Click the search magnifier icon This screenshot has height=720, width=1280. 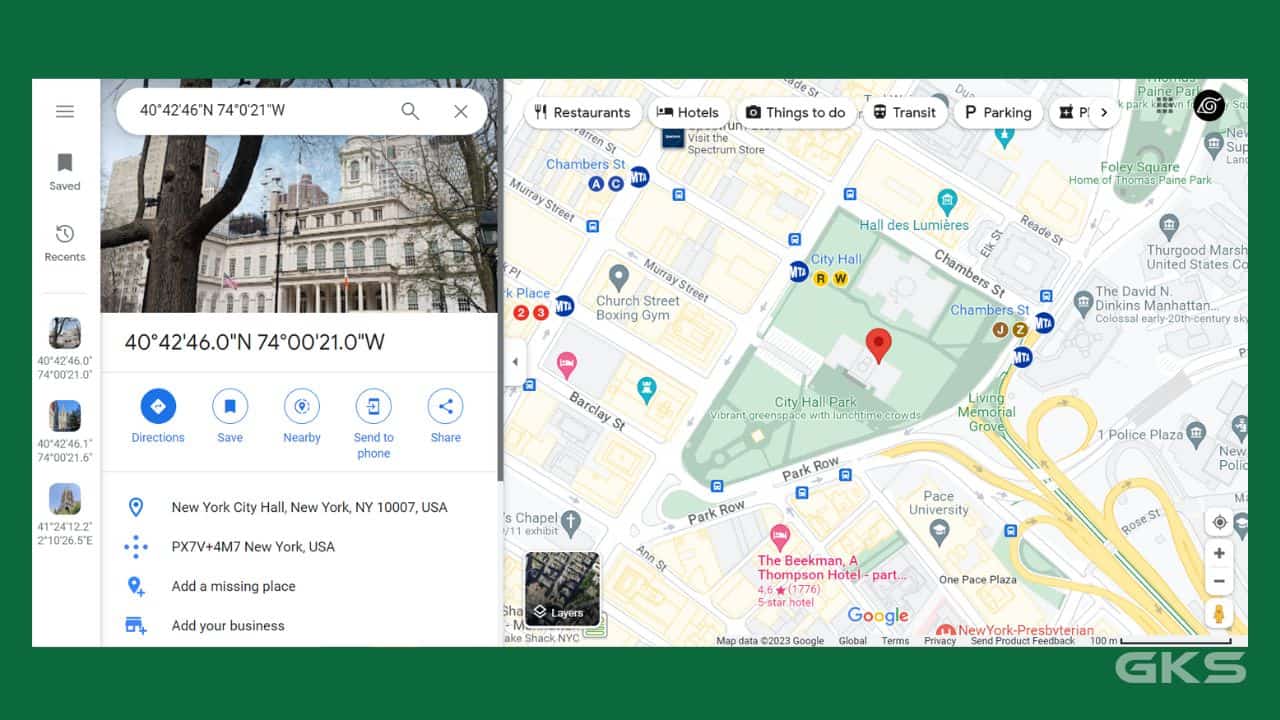point(410,111)
